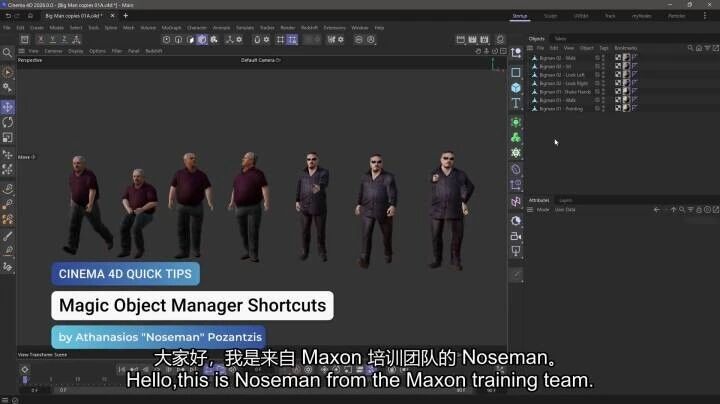The height and width of the screenshot is (404, 720).
Task: Toggle the Y axis lock
Action: pos(53,39)
